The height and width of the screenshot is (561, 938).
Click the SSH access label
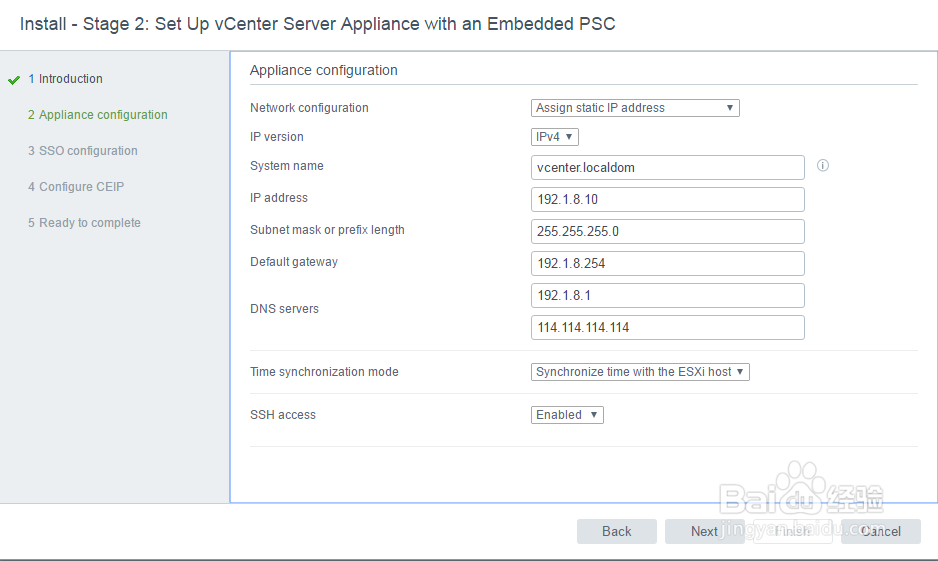(282, 415)
